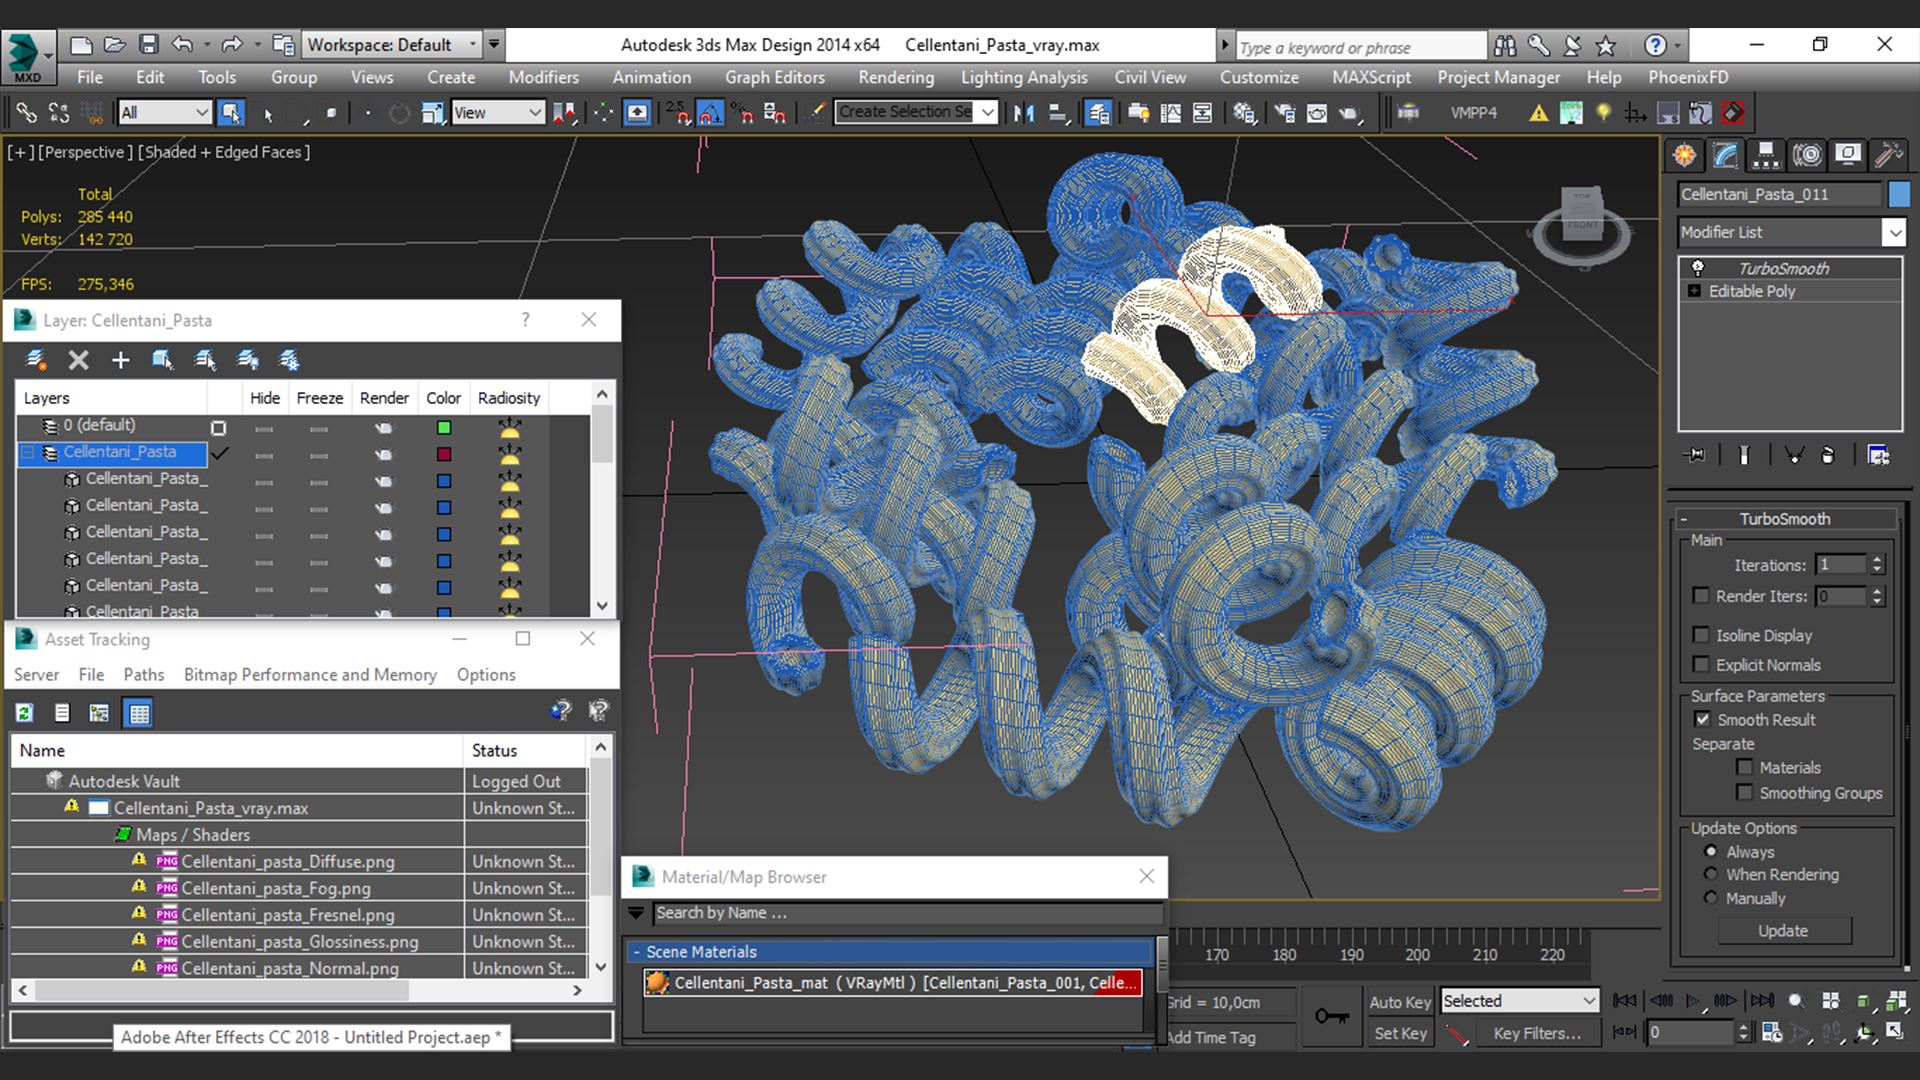Enable the Isoline Display checkbox
Screen dimensions: 1920x1080
pyautogui.click(x=1701, y=635)
